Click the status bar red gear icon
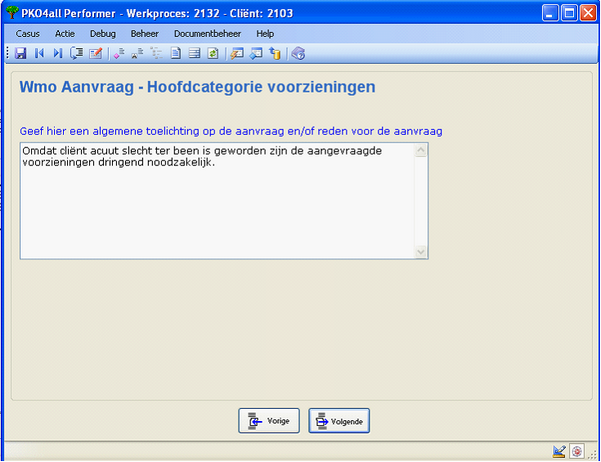Viewport: 601px width, 462px height. coord(576,451)
